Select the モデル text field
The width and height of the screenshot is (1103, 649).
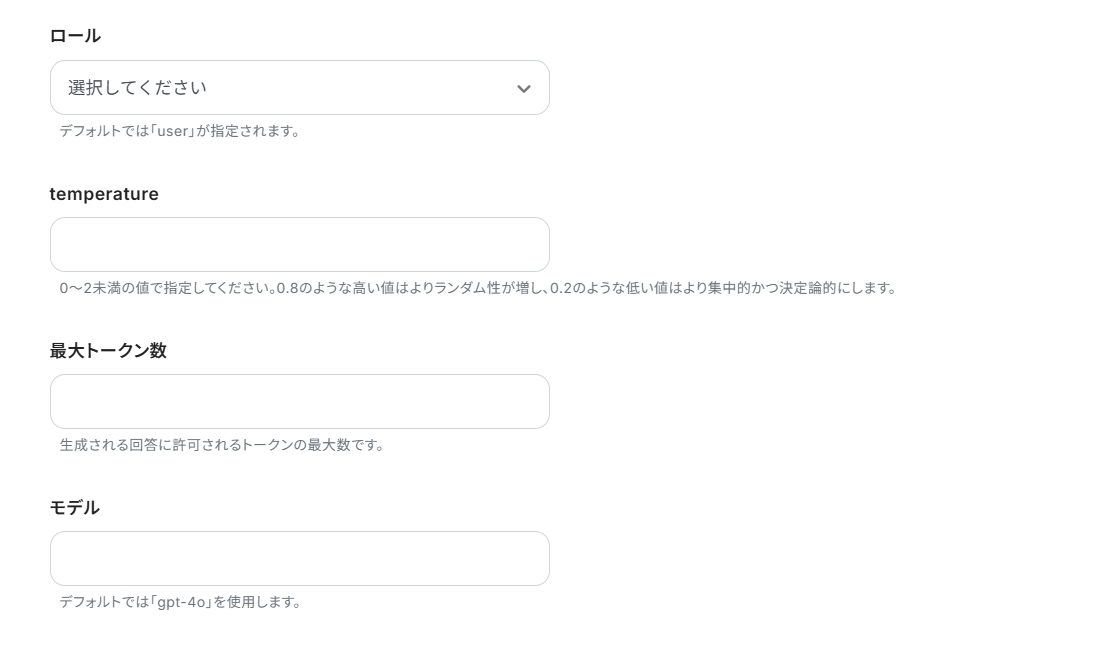[299, 559]
